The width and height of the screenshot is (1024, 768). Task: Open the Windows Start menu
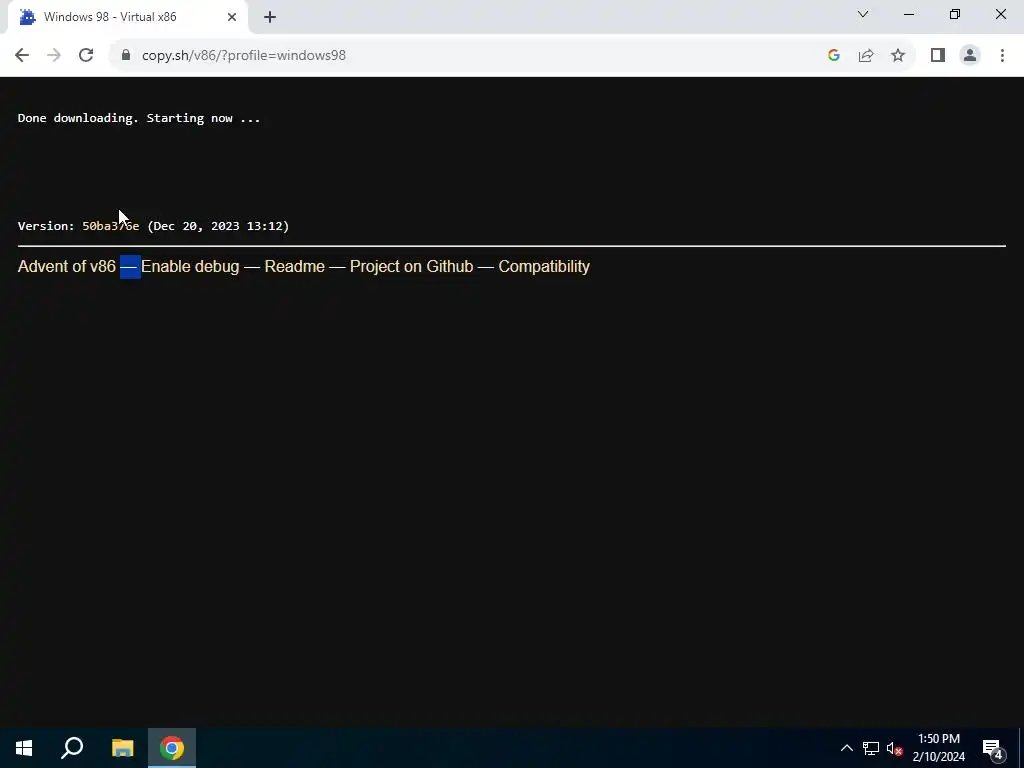tap(24, 748)
